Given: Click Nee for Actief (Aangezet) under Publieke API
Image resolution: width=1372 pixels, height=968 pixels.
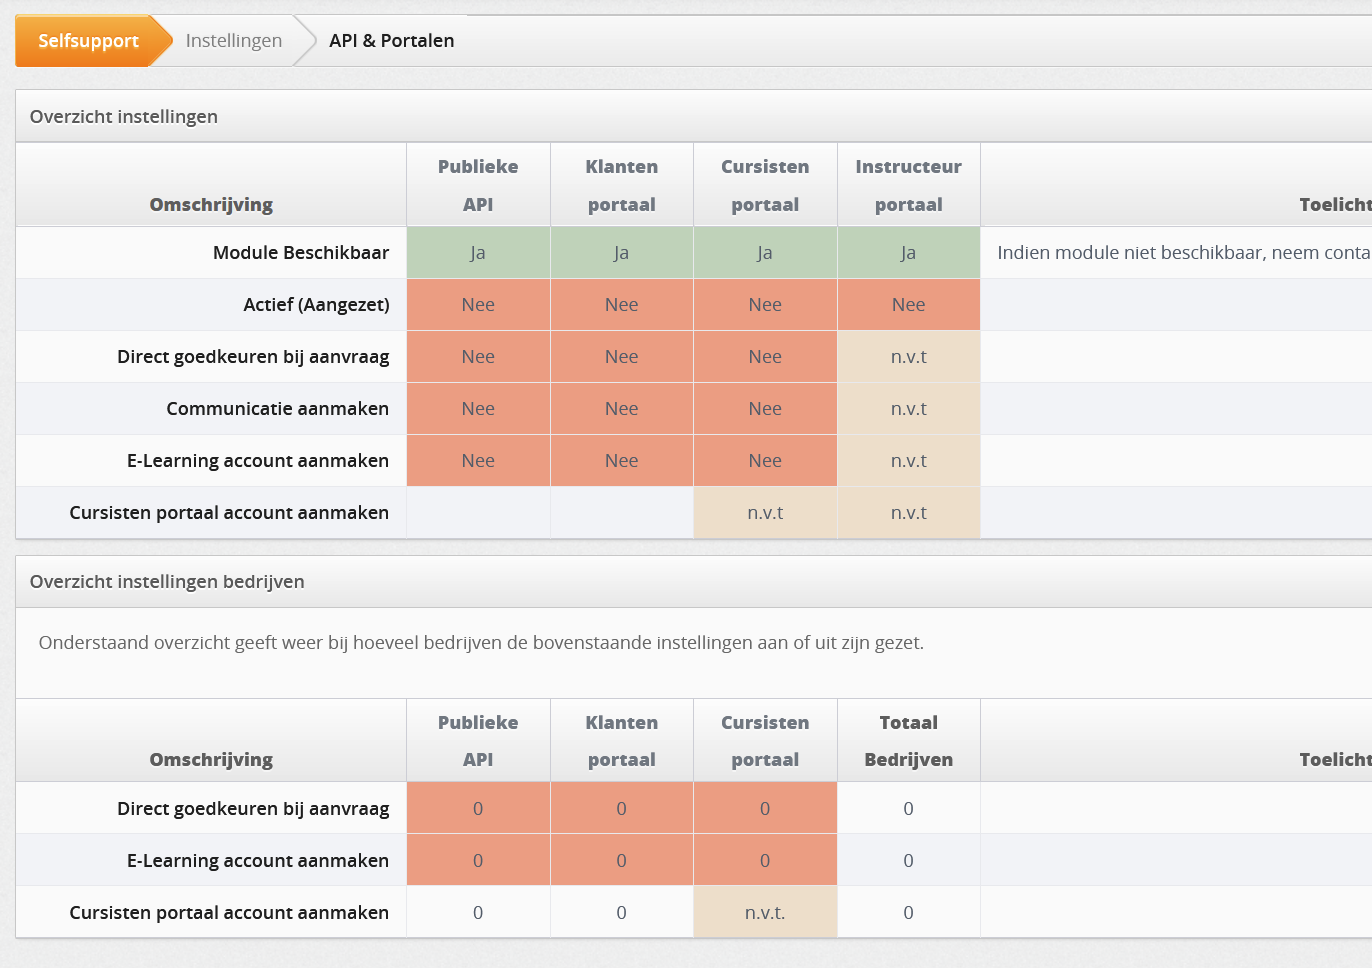Looking at the screenshot, I should coord(478,305).
